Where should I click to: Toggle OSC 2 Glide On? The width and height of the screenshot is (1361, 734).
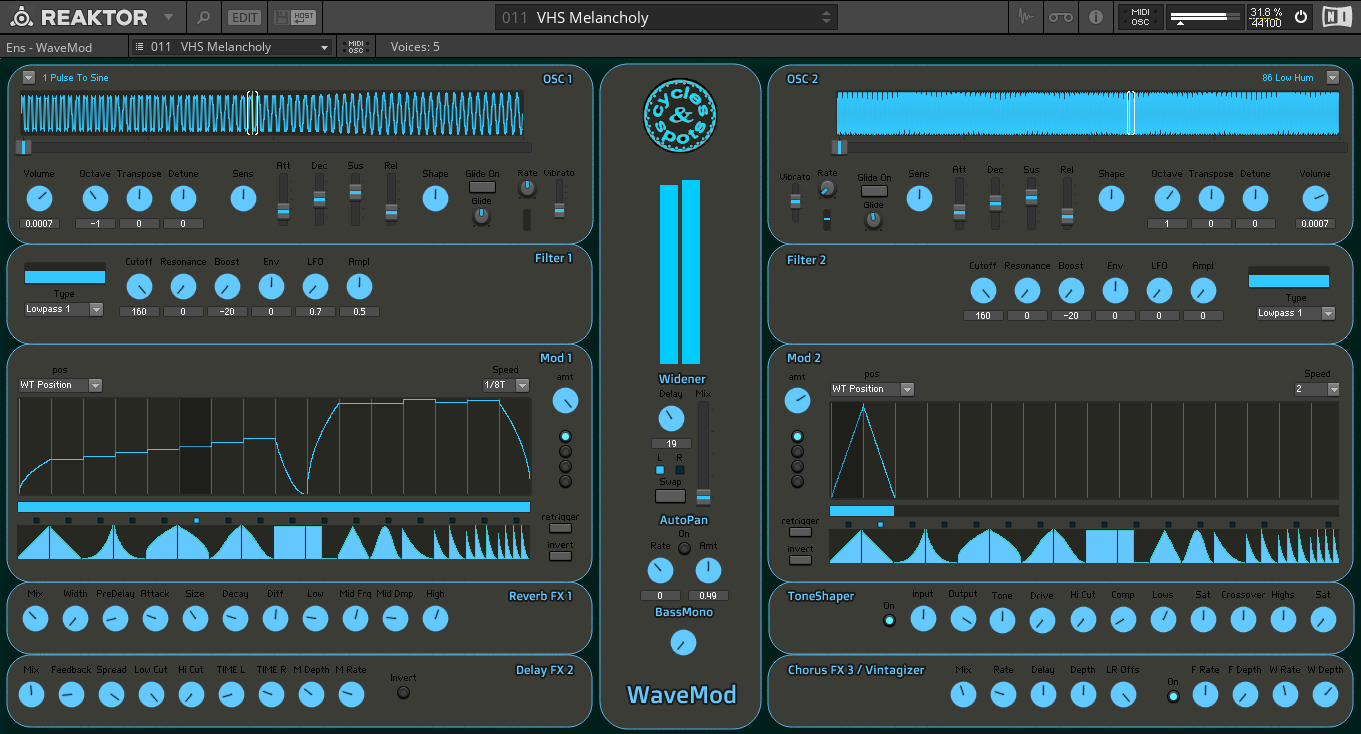point(874,191)
